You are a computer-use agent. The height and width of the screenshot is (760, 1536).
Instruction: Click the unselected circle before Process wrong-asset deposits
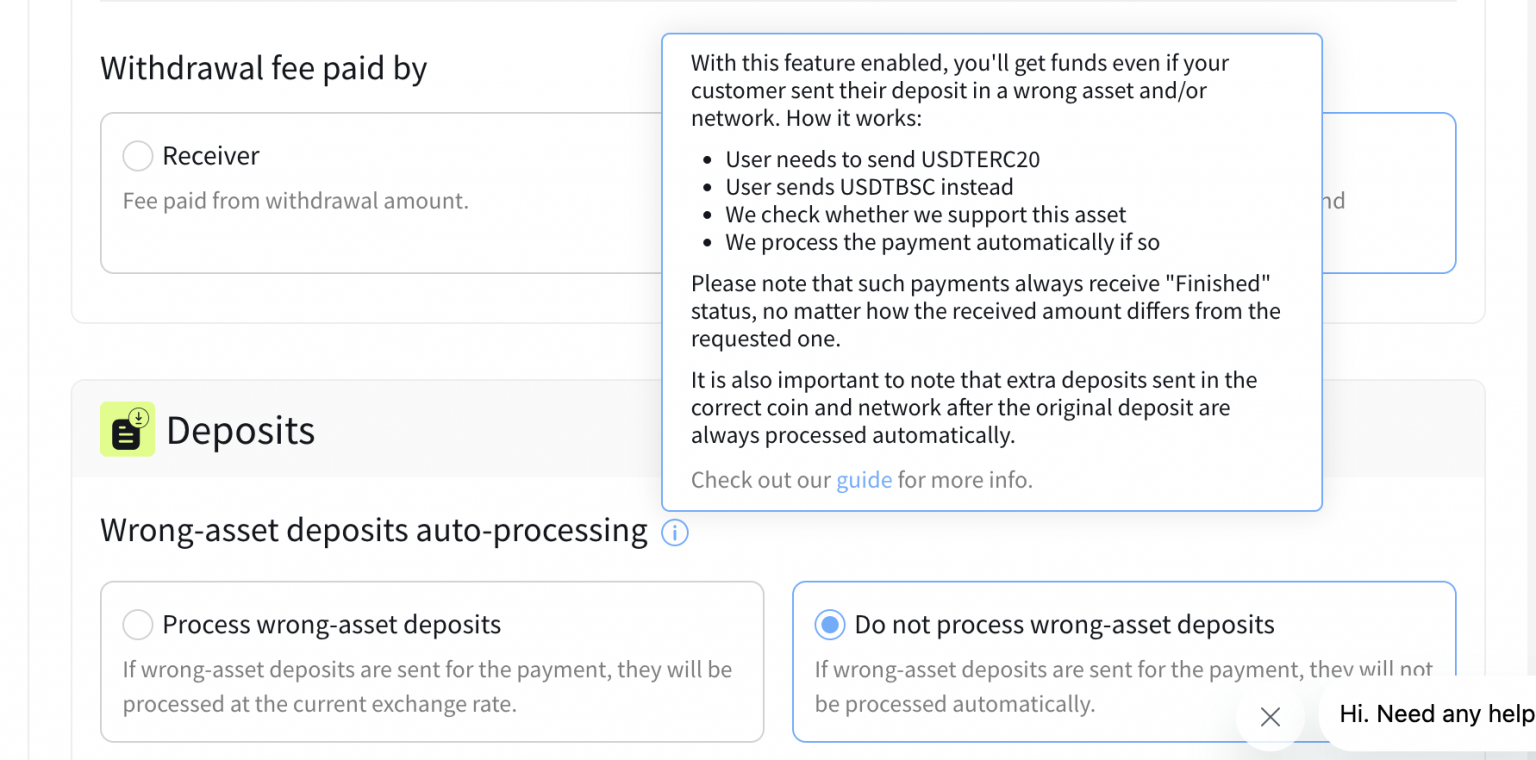tap(137, 624)
